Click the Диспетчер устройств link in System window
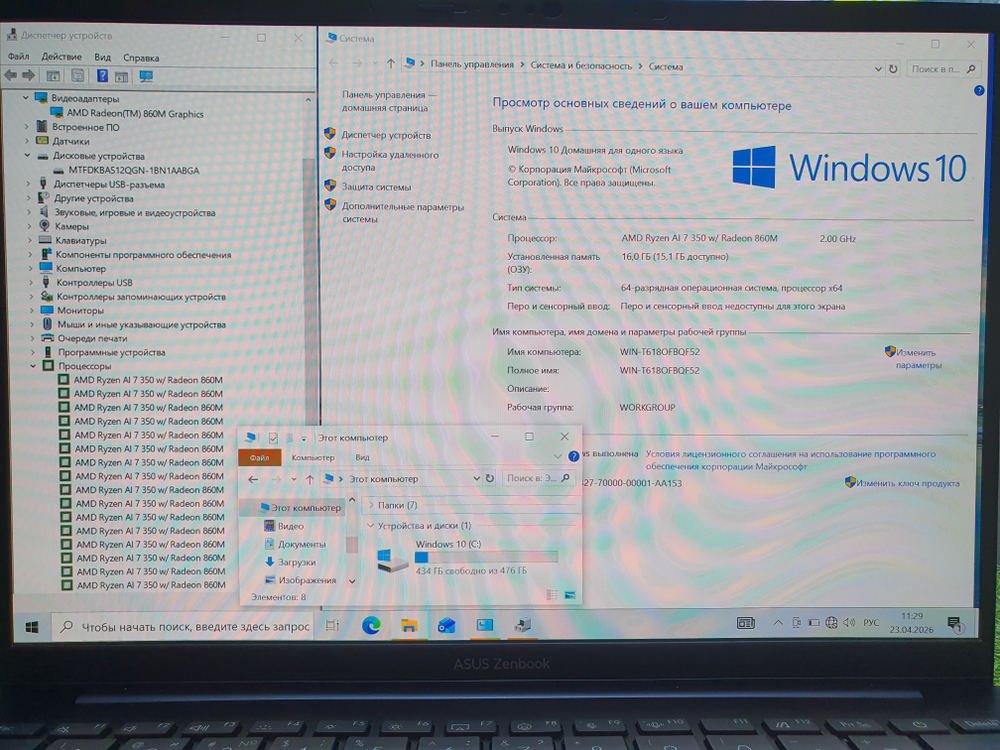The height and width of the screenshot is (750, 1000). (x=386, y=135)
